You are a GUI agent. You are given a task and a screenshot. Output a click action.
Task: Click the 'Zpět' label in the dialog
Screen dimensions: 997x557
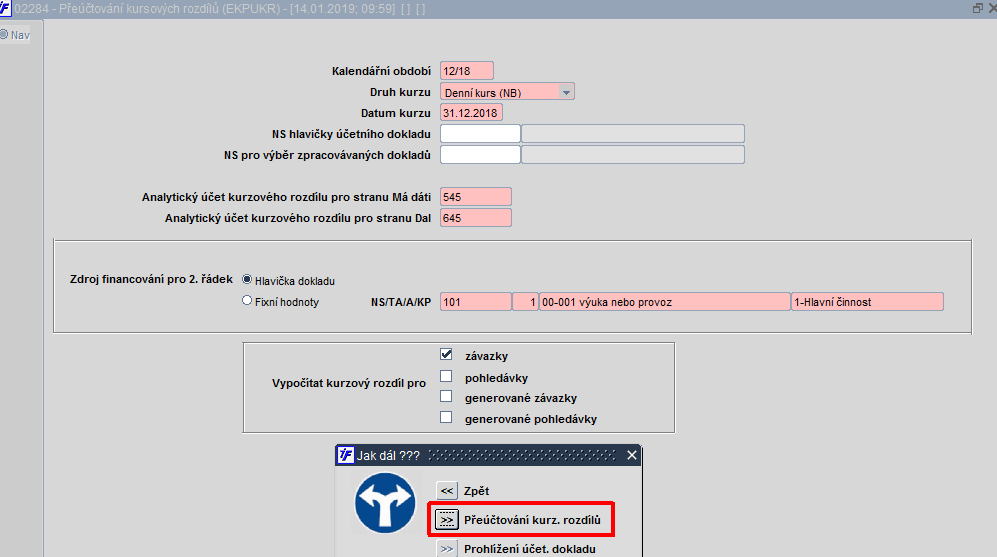click(476, 491)
